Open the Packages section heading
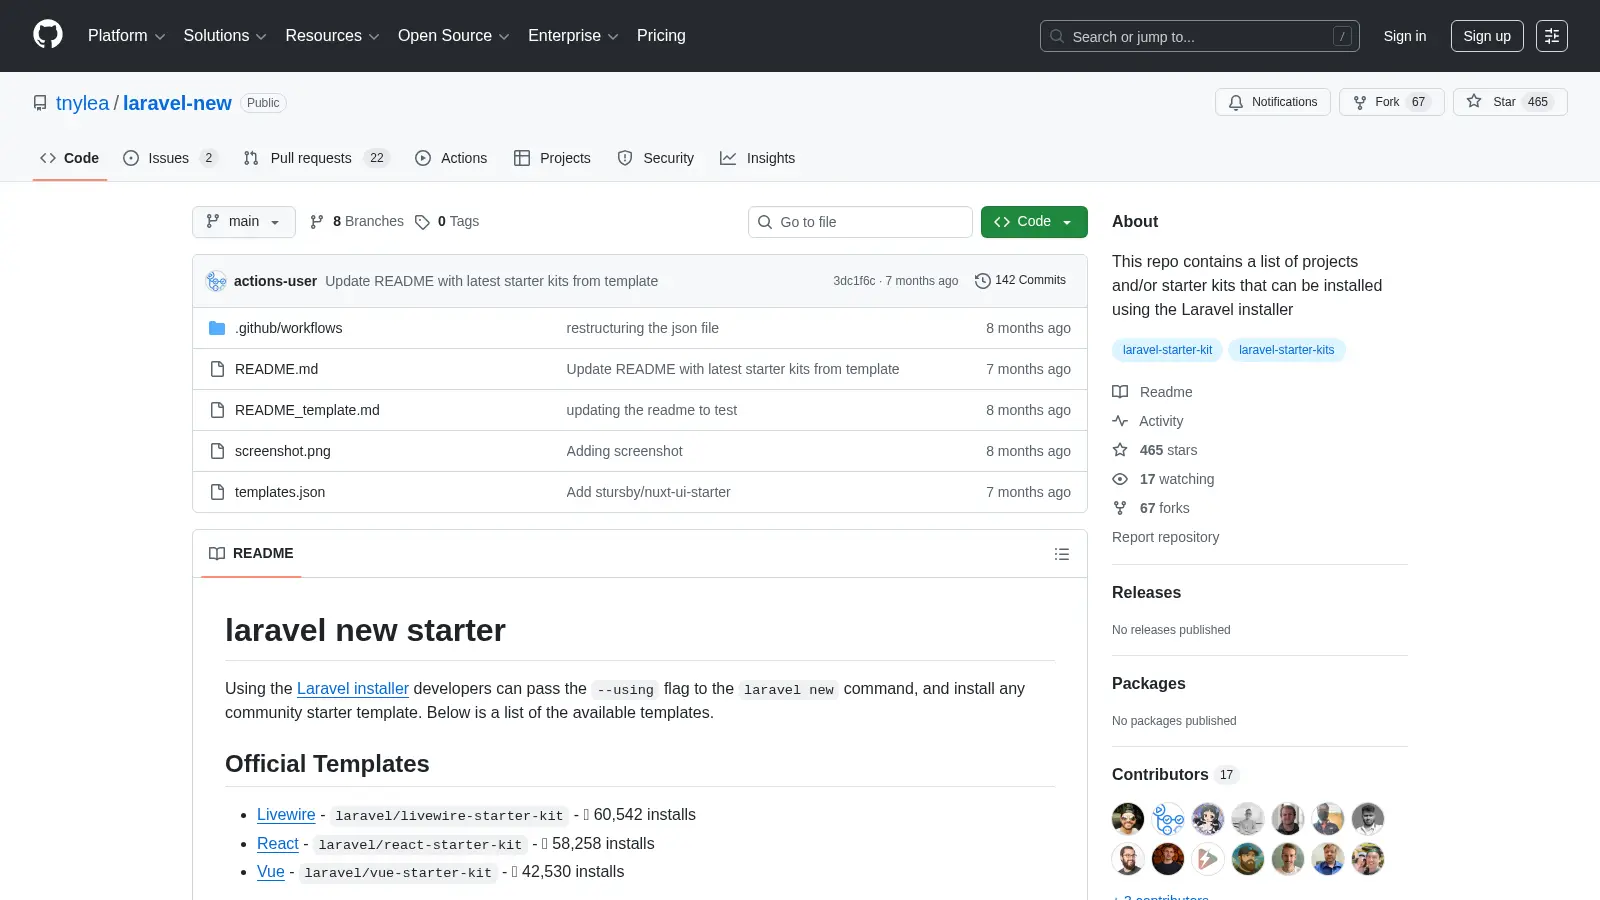The width and height of the screenshot is (1600, 900). pyautogui.click(x=1148, y=683)
